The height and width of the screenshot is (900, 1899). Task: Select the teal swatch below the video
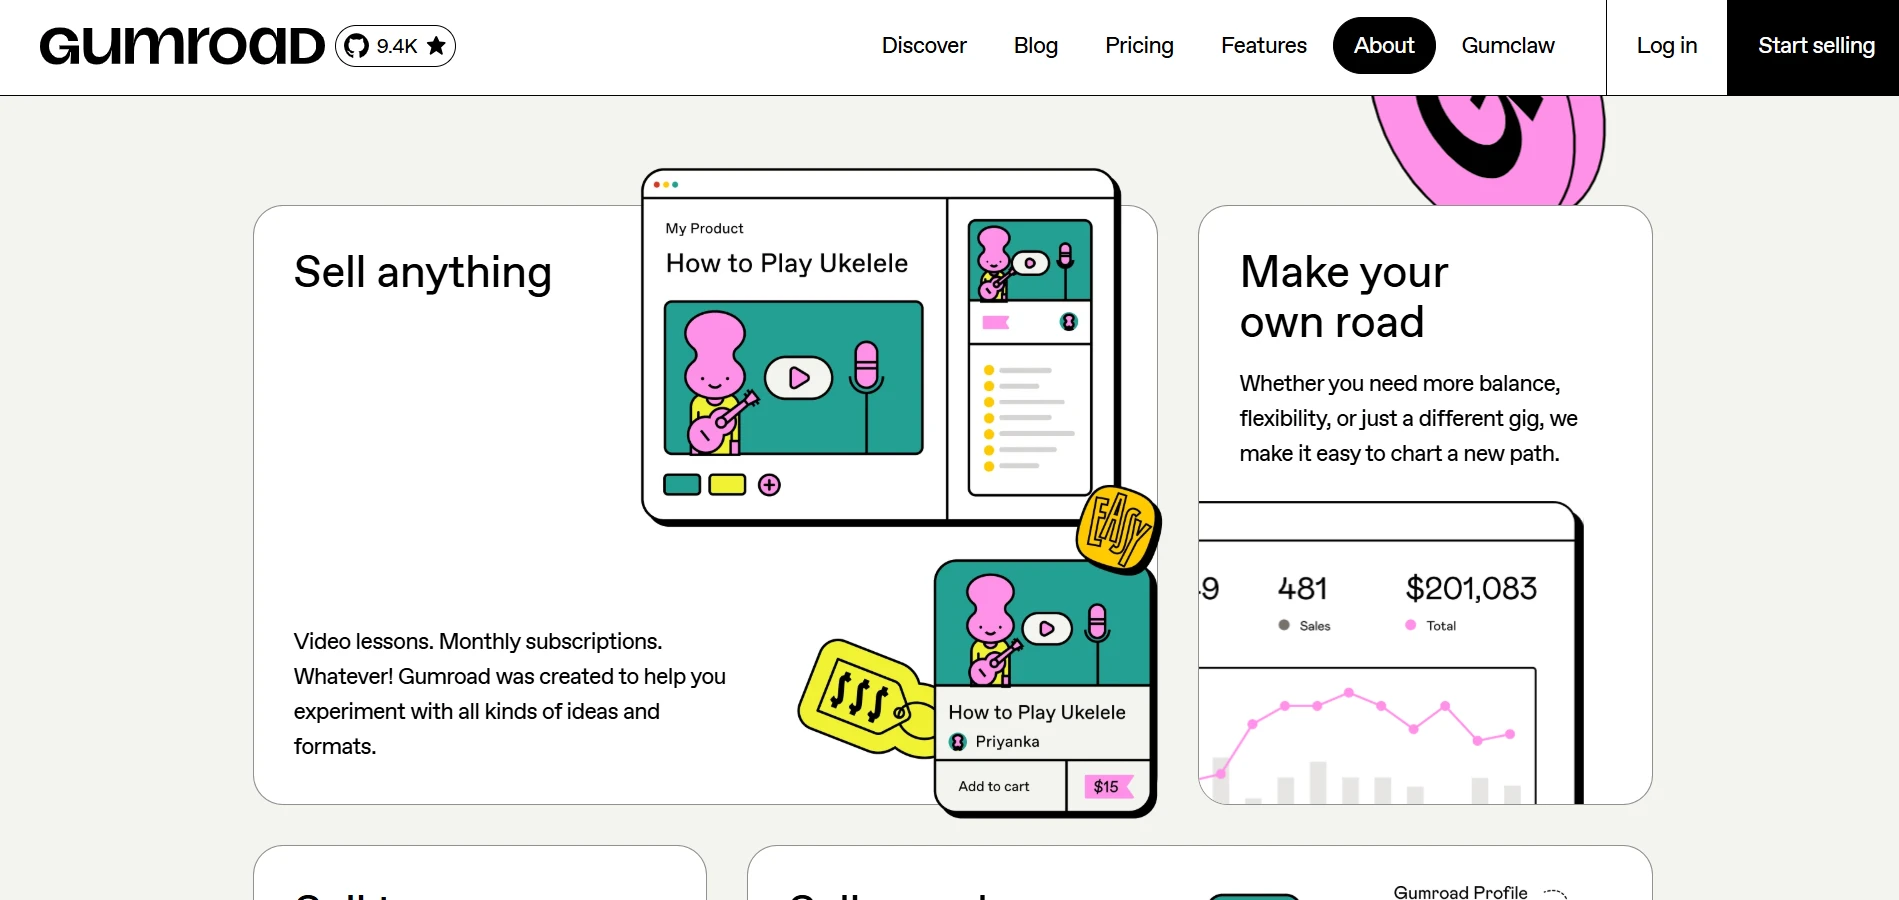coord(682,485)
